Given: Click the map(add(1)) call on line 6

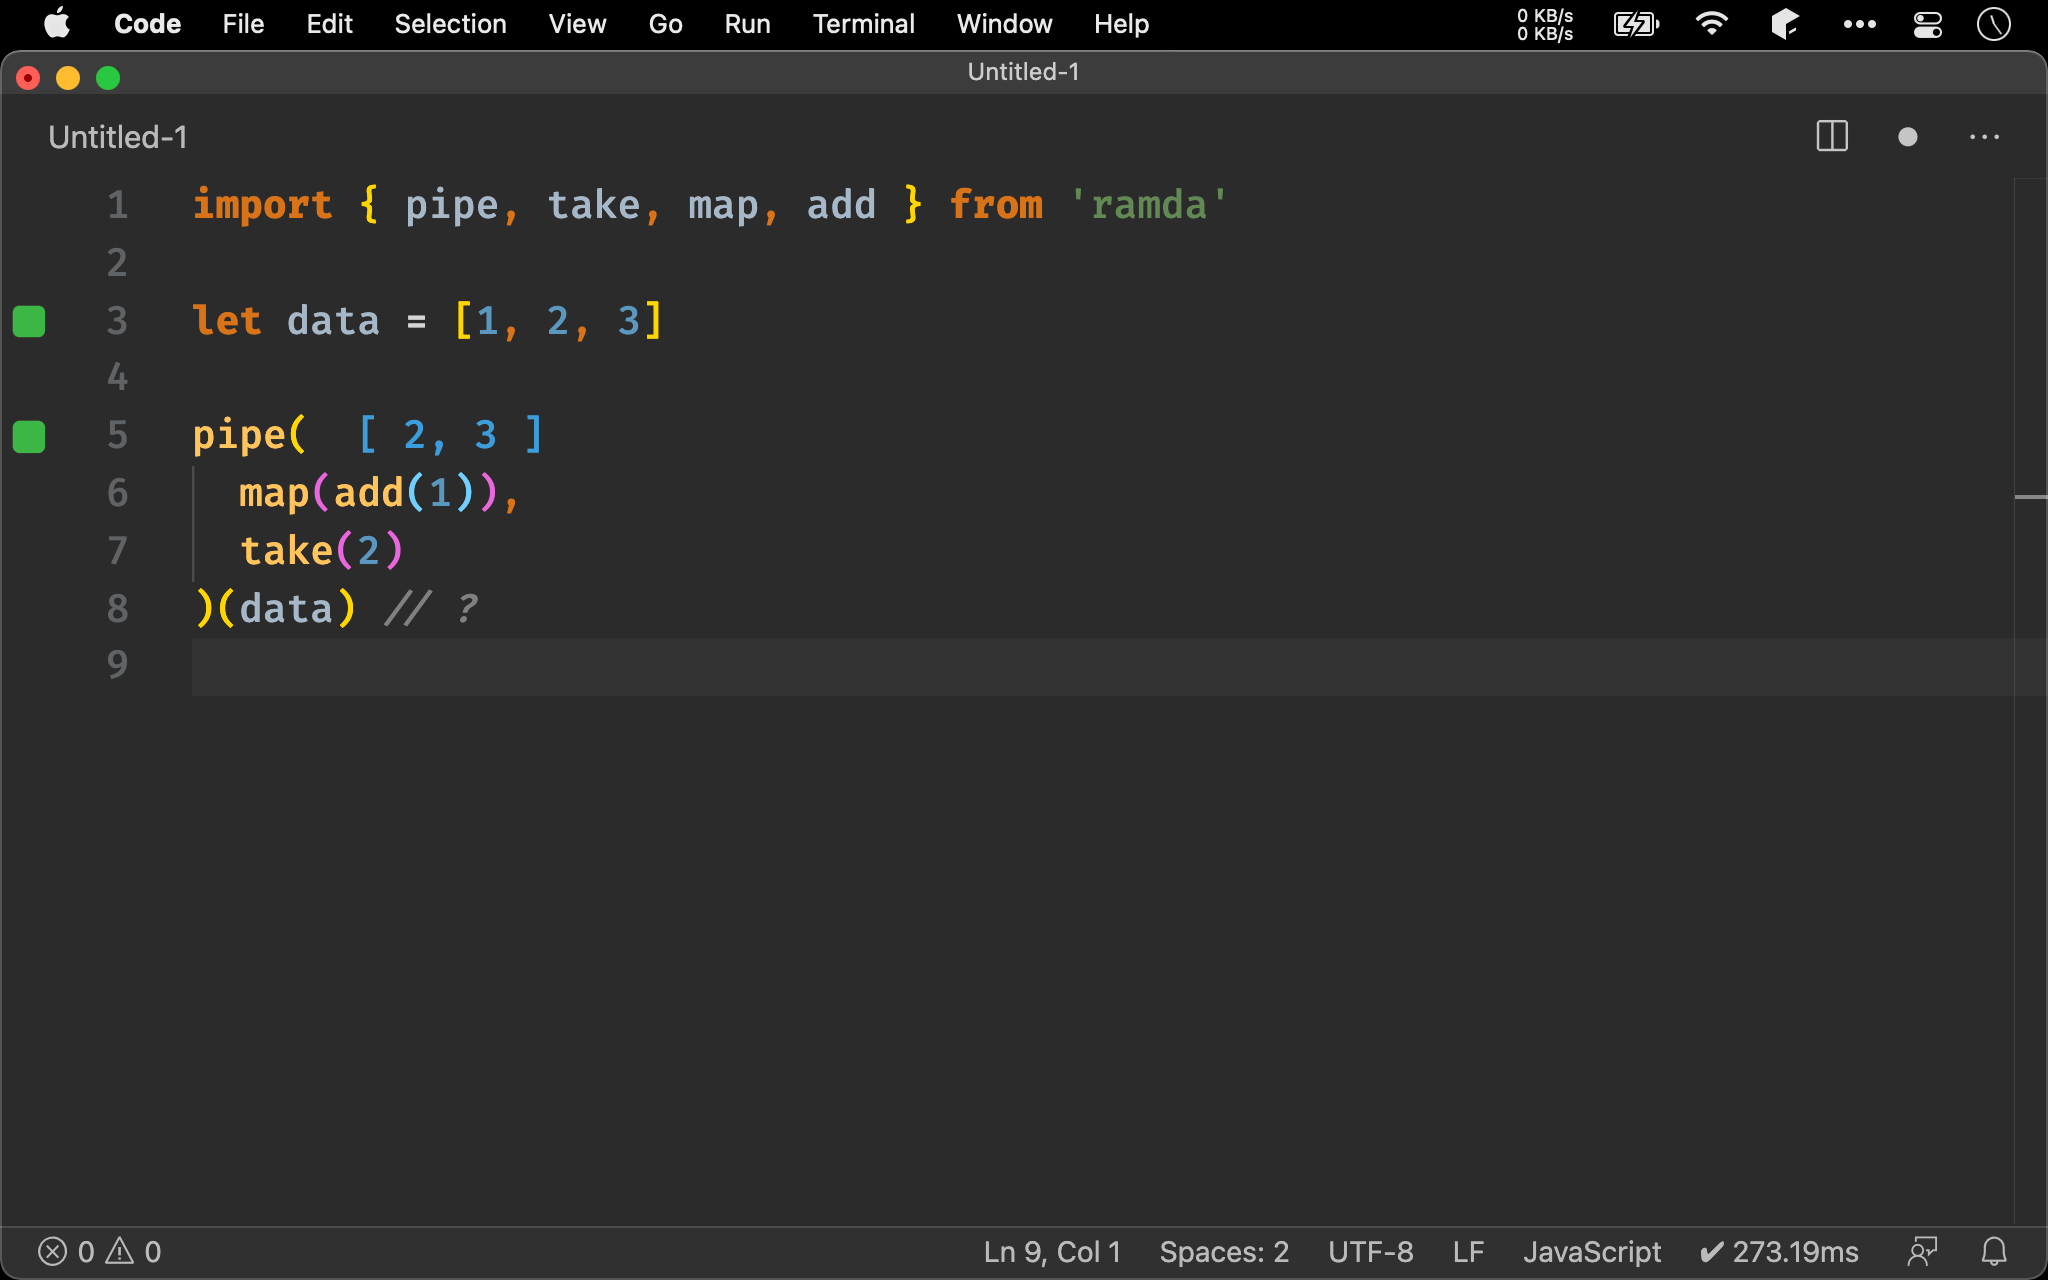Looking at the screenshot, I should click(367, 493).
